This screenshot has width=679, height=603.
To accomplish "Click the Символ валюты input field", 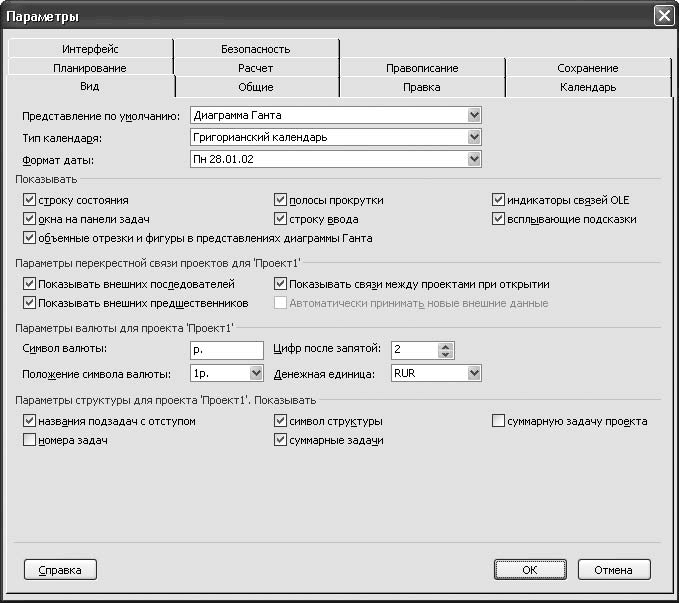I will 225,350.
